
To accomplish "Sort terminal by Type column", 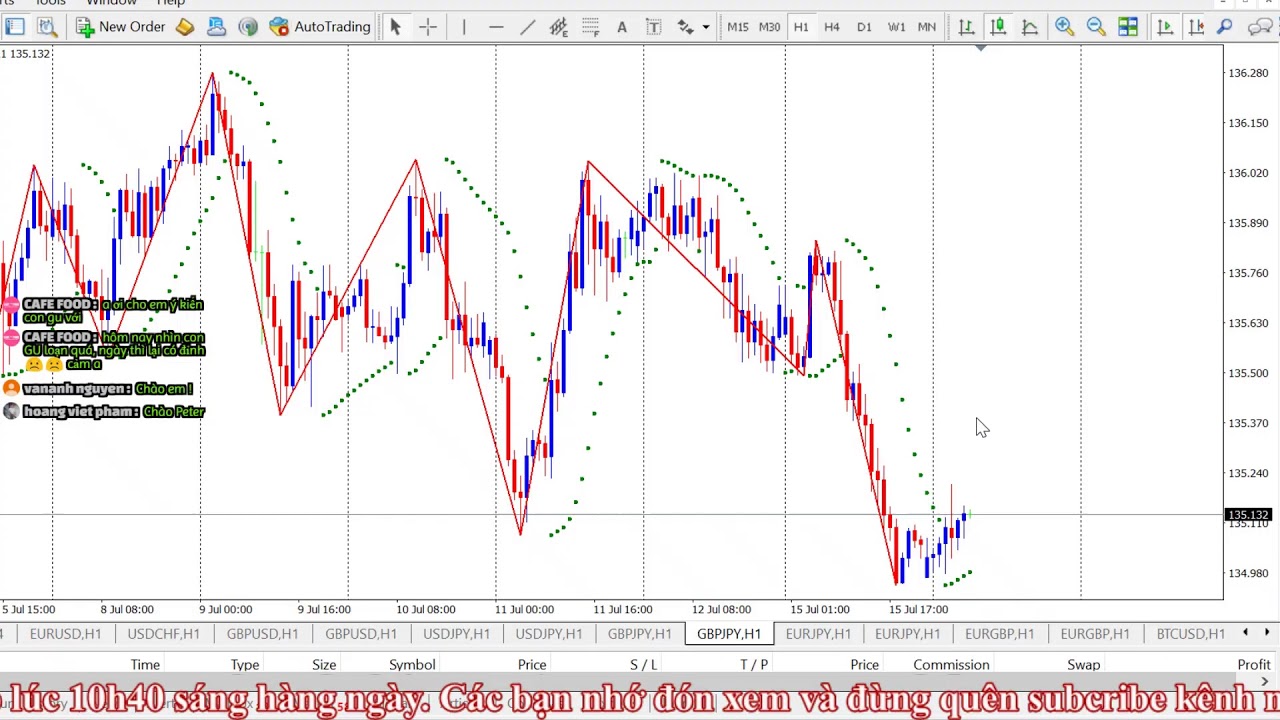I will tap(245, 664).
